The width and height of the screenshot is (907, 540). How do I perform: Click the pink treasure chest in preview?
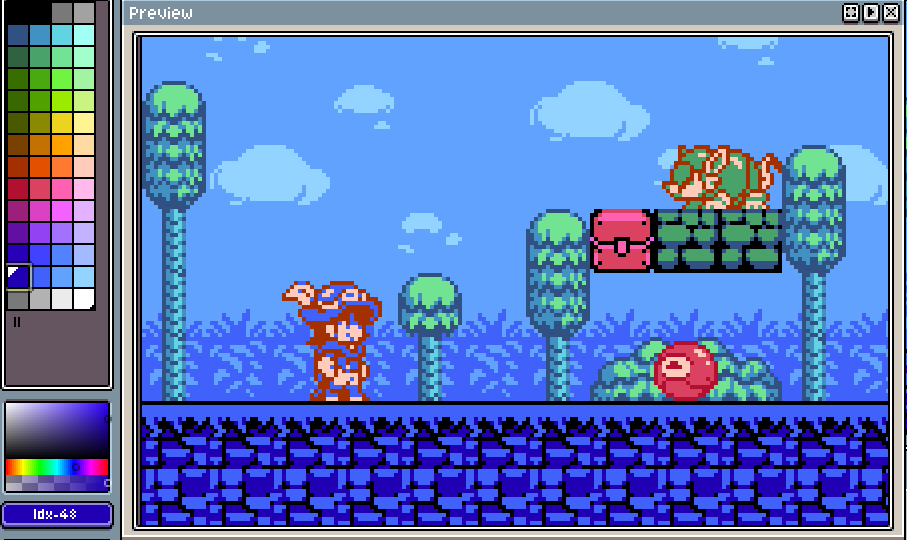tap(621, 241)
